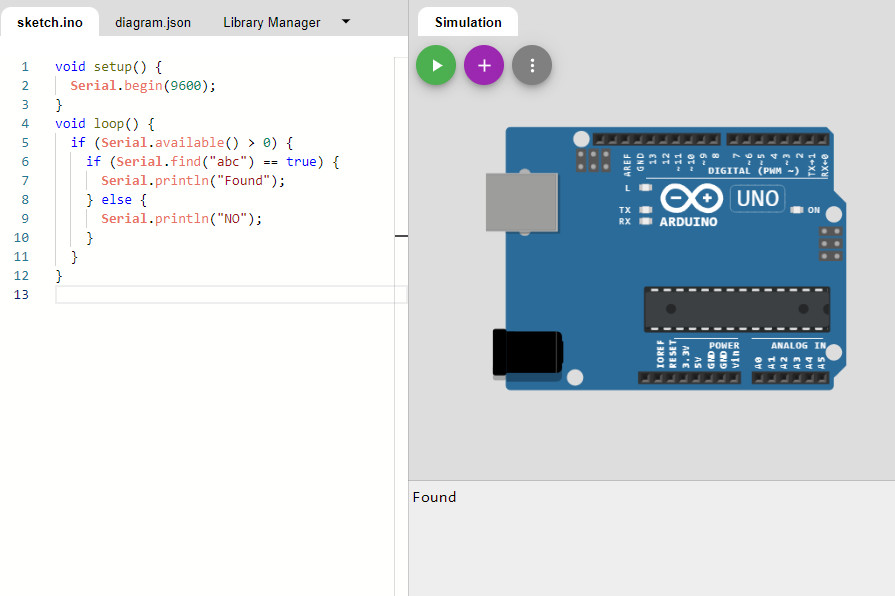Image resolution: width=895 pixels, height=596 pixels.
Task: Expand the editor tabs dropdown arrow
Action: [x=346, y=21]
